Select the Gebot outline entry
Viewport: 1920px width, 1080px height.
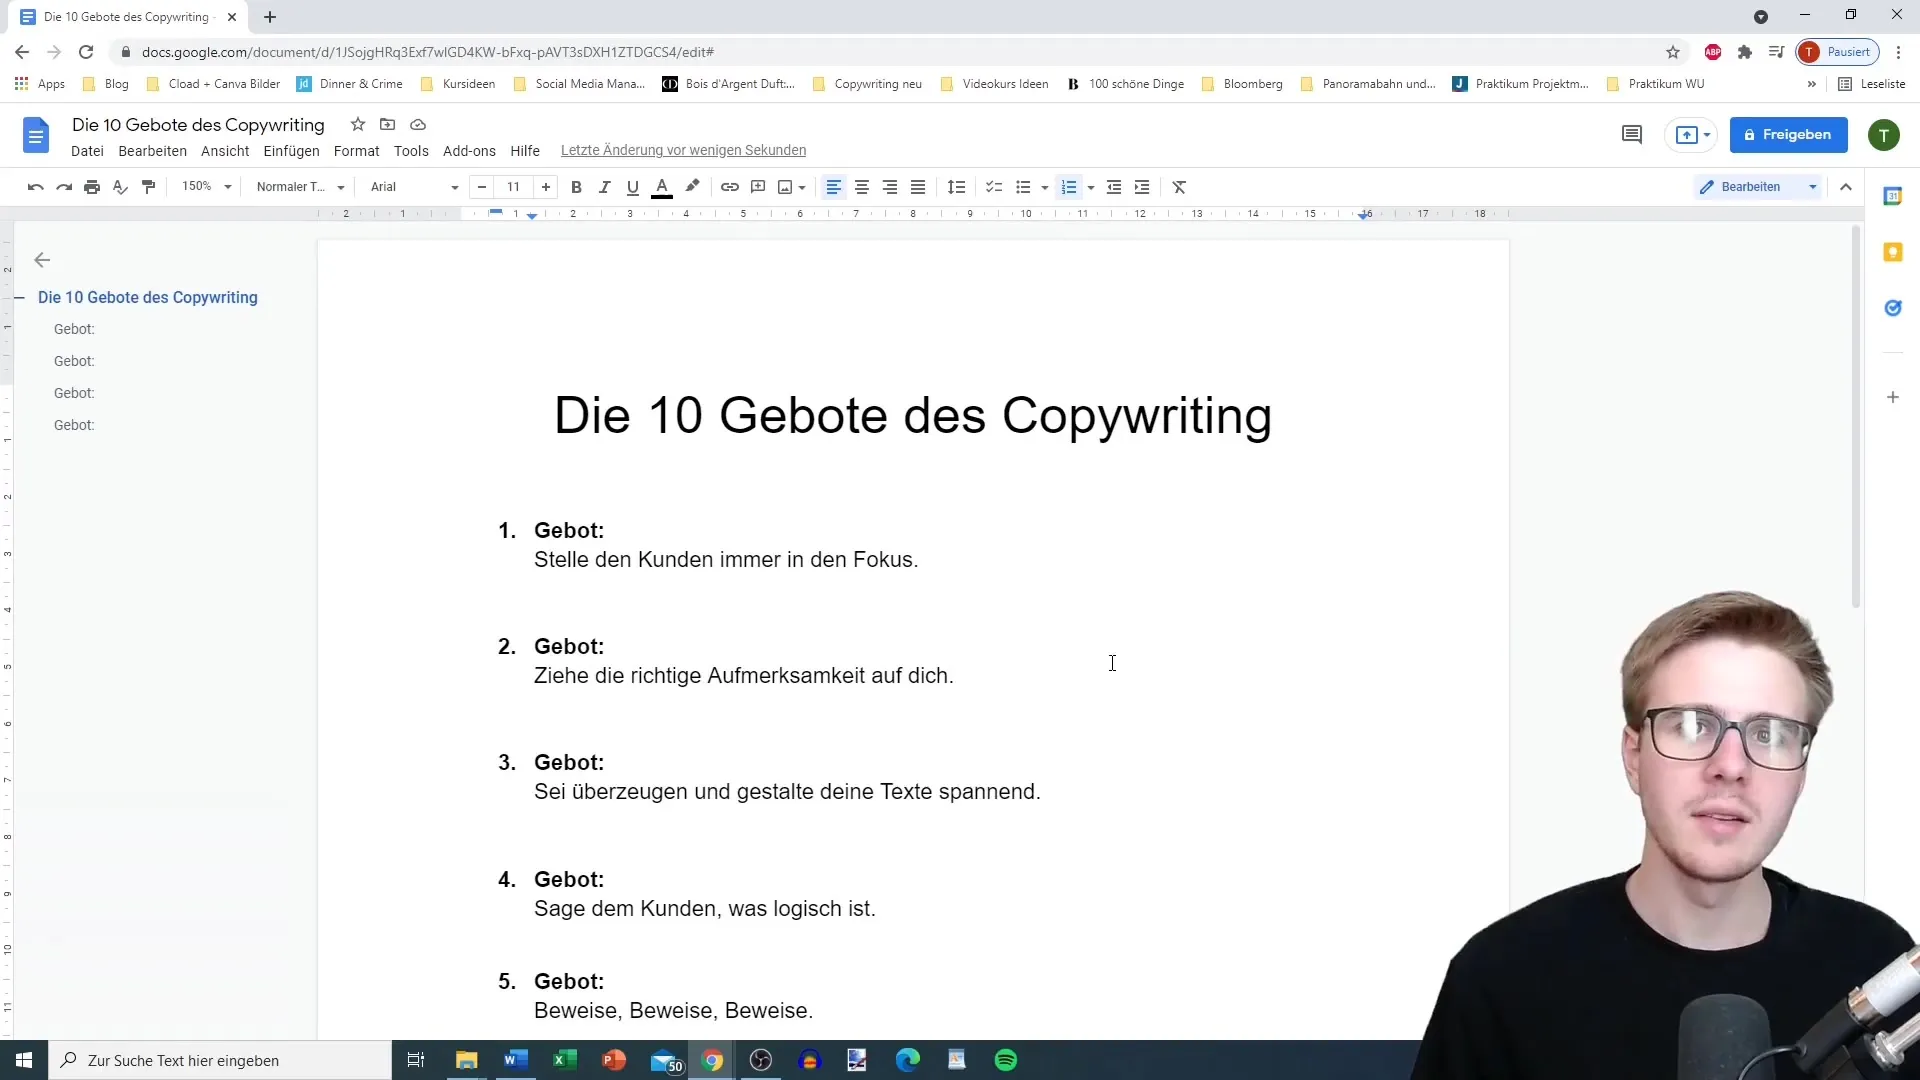(x=74, y=328)
